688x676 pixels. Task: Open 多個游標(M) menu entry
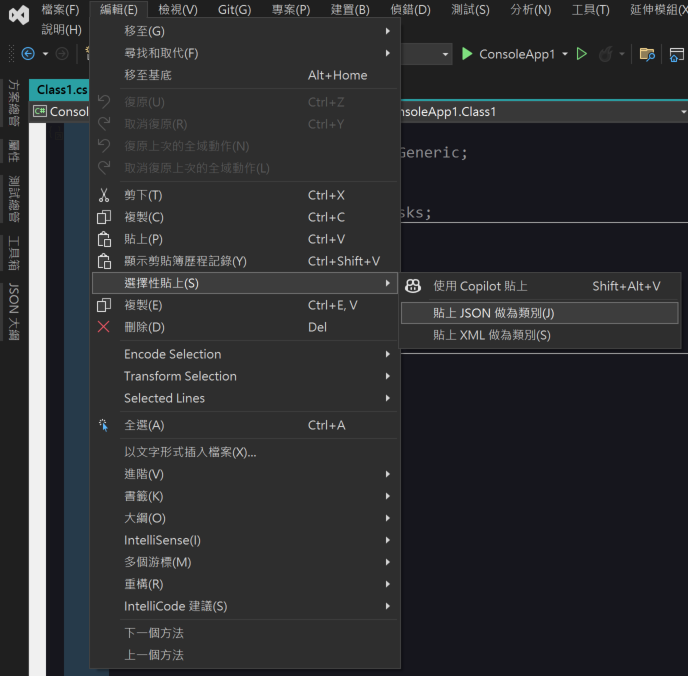tap(245, 562)
